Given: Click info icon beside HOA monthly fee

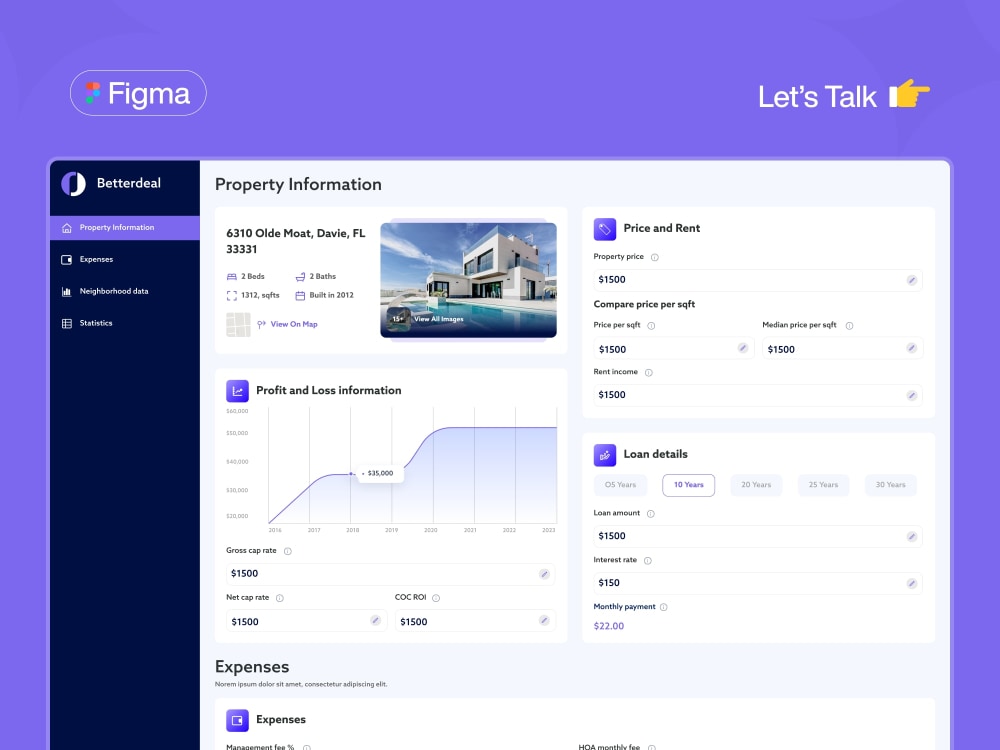Looking at the screenshot, I should (652, 747).
